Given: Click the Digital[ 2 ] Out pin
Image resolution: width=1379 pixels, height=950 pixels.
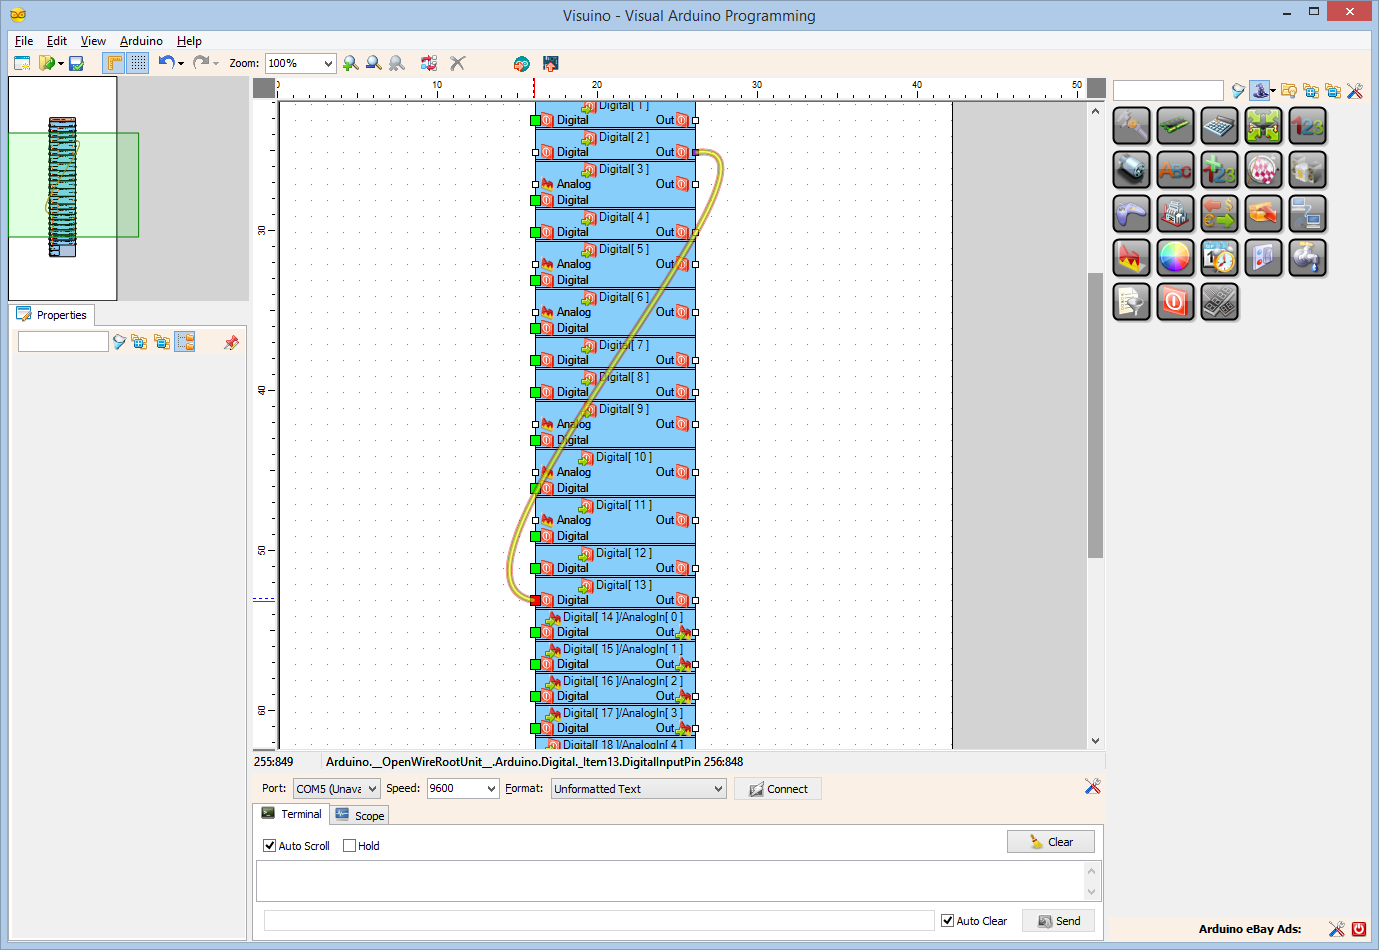Looking at the screenshot, I should coord(696,152).
